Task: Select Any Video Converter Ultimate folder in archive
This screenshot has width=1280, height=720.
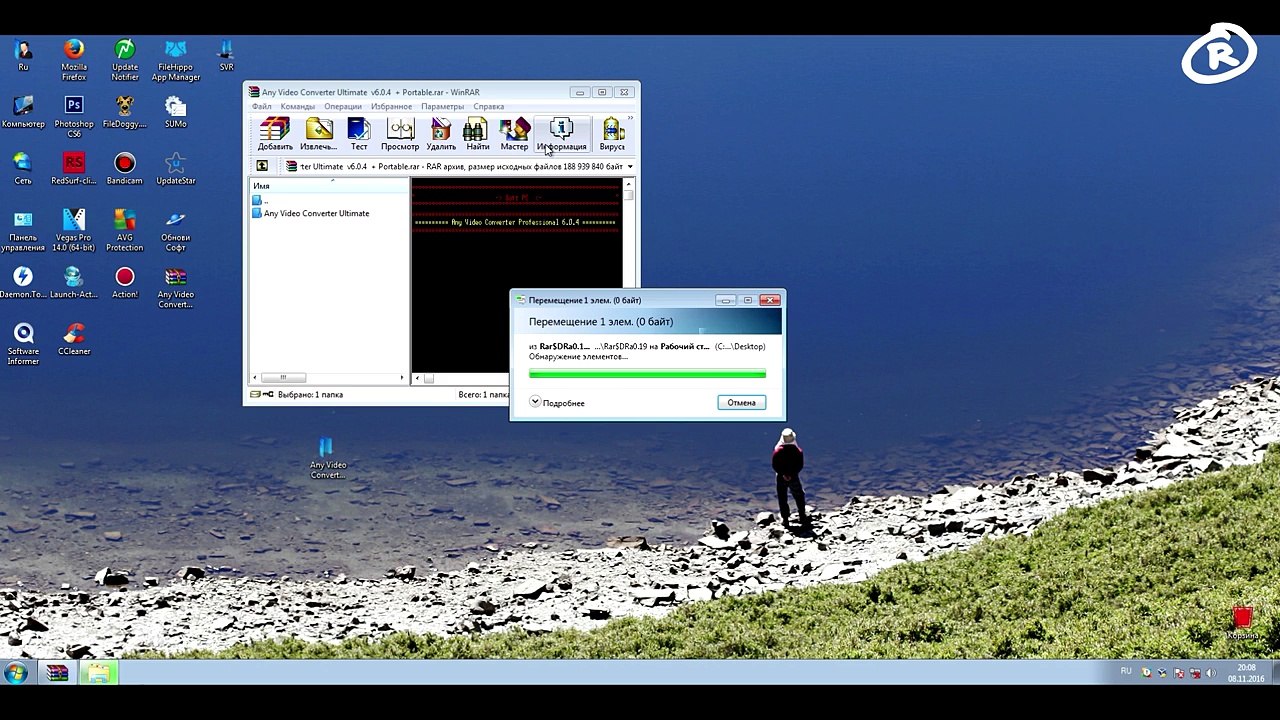Action: coord(311,213)
